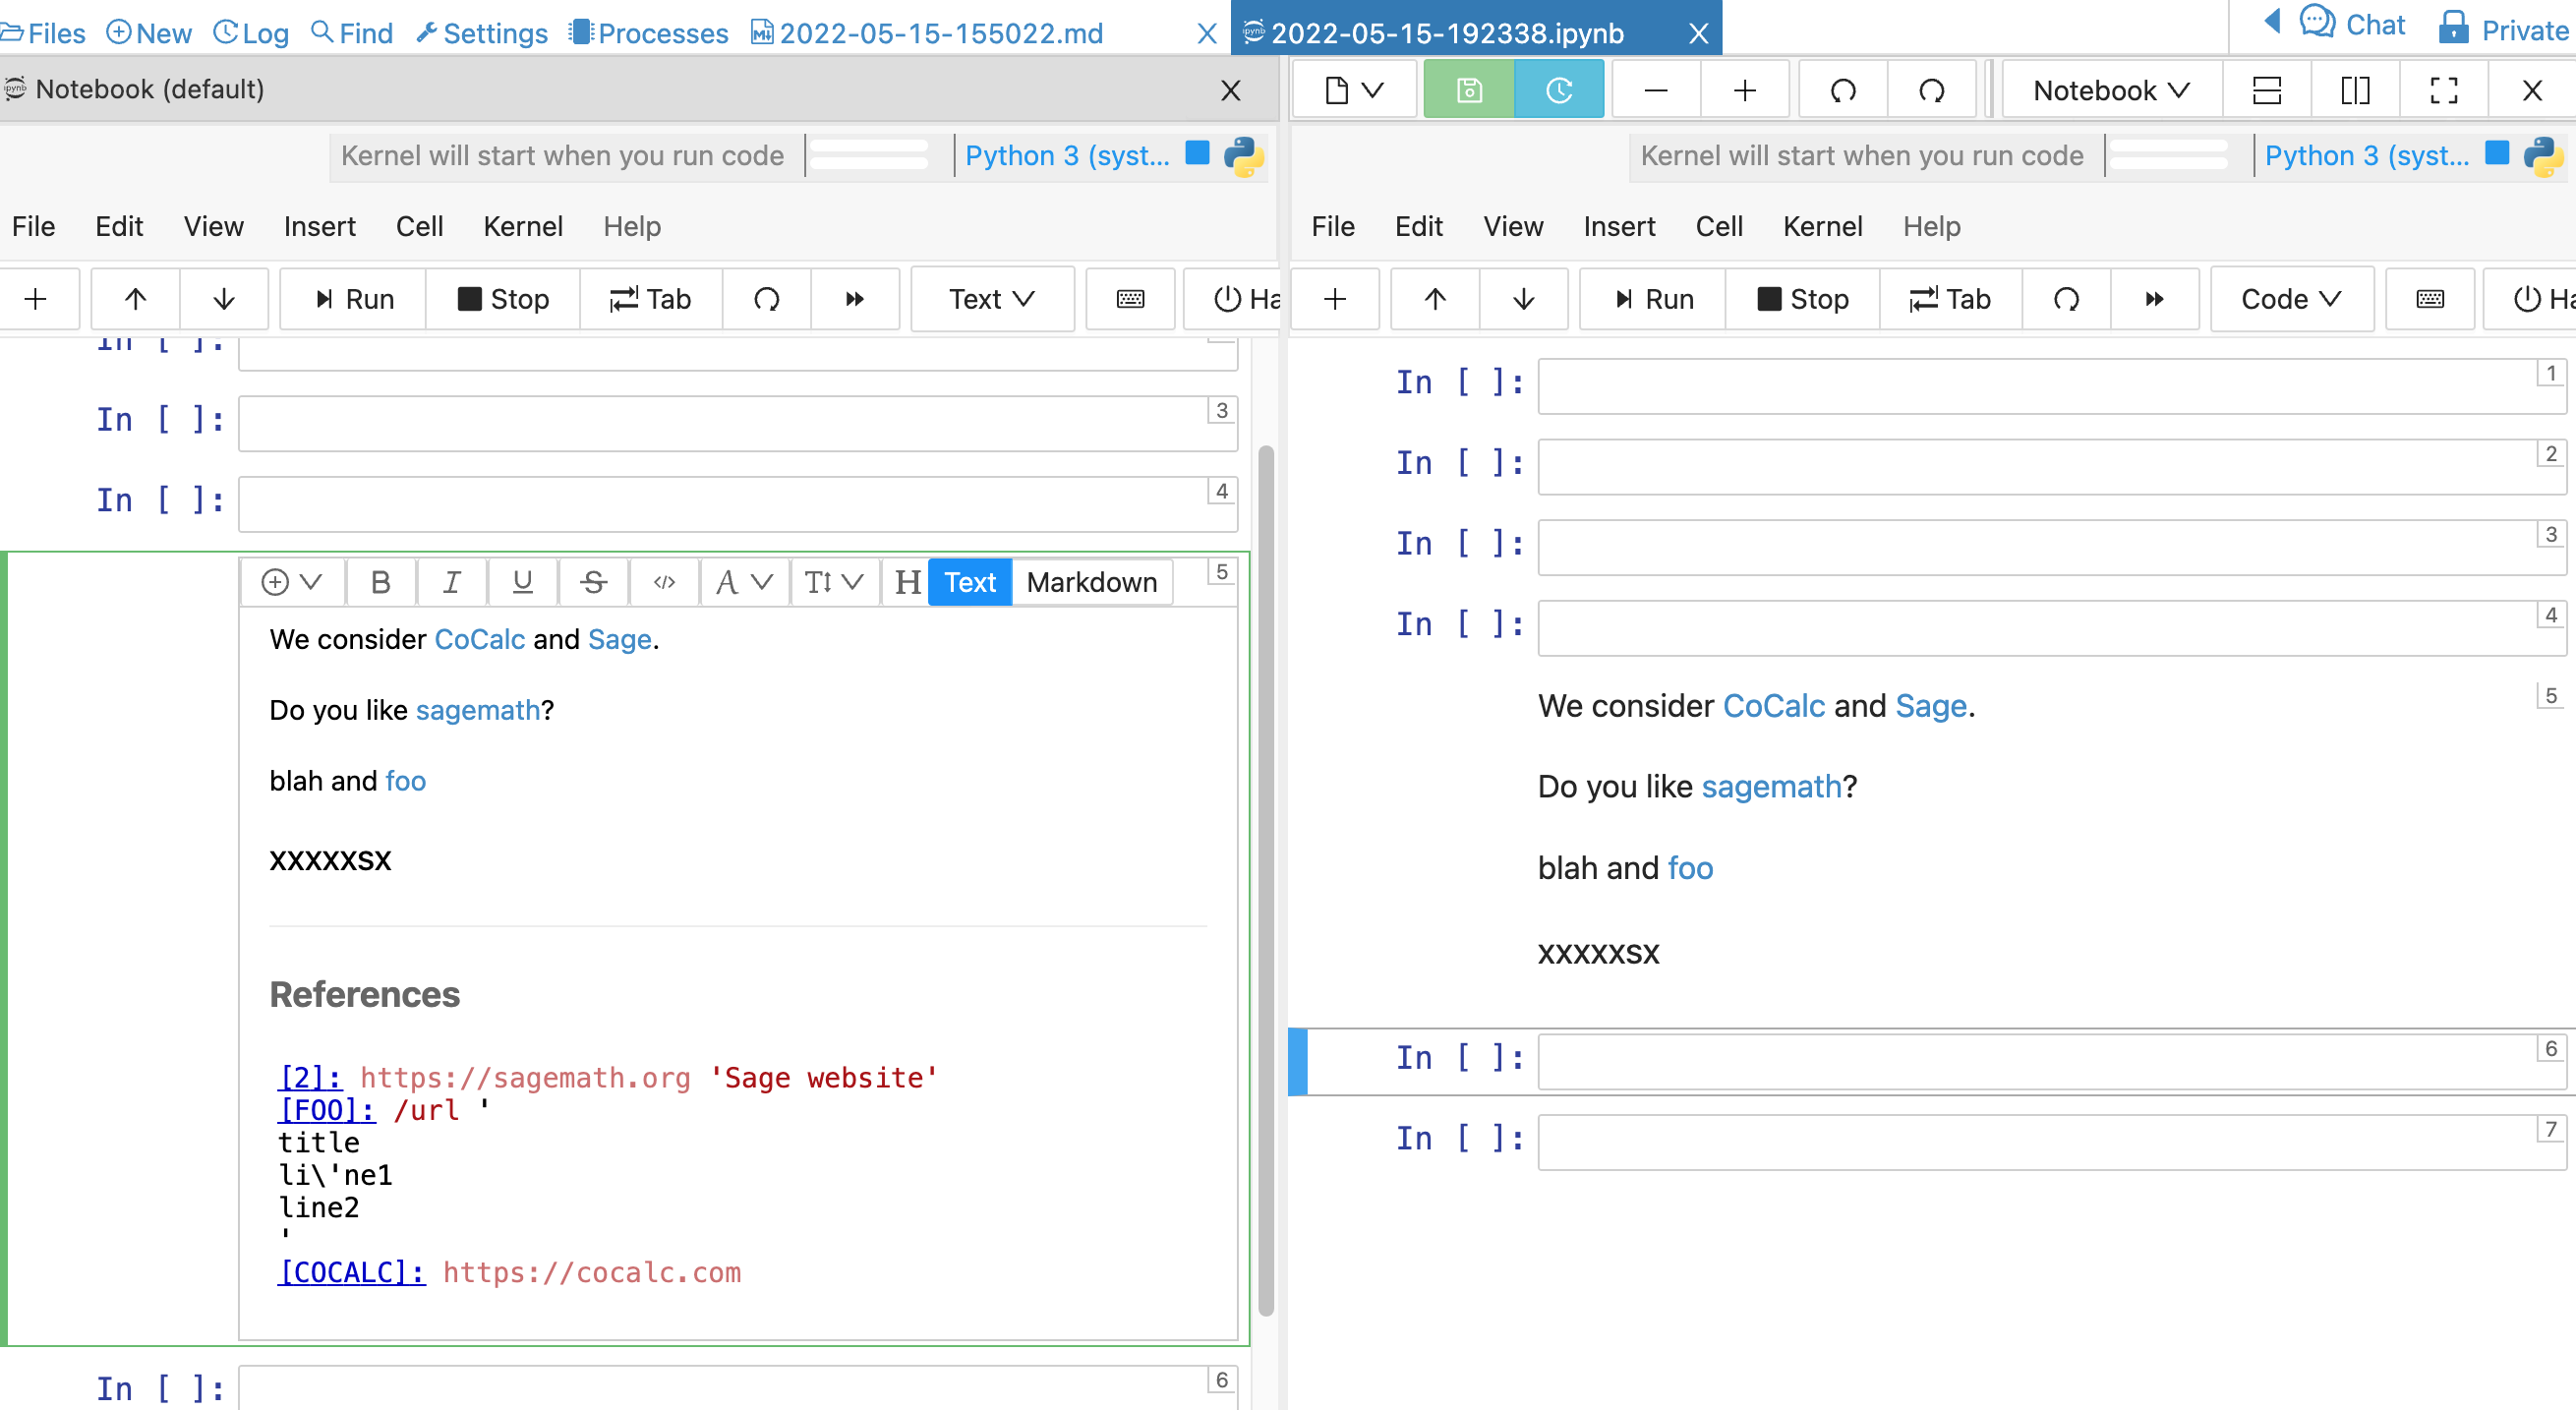The height and width of the screenshot is (1410, 2576).
Task: Keep the cell editor in Text mode
Action: click(969, 582)
